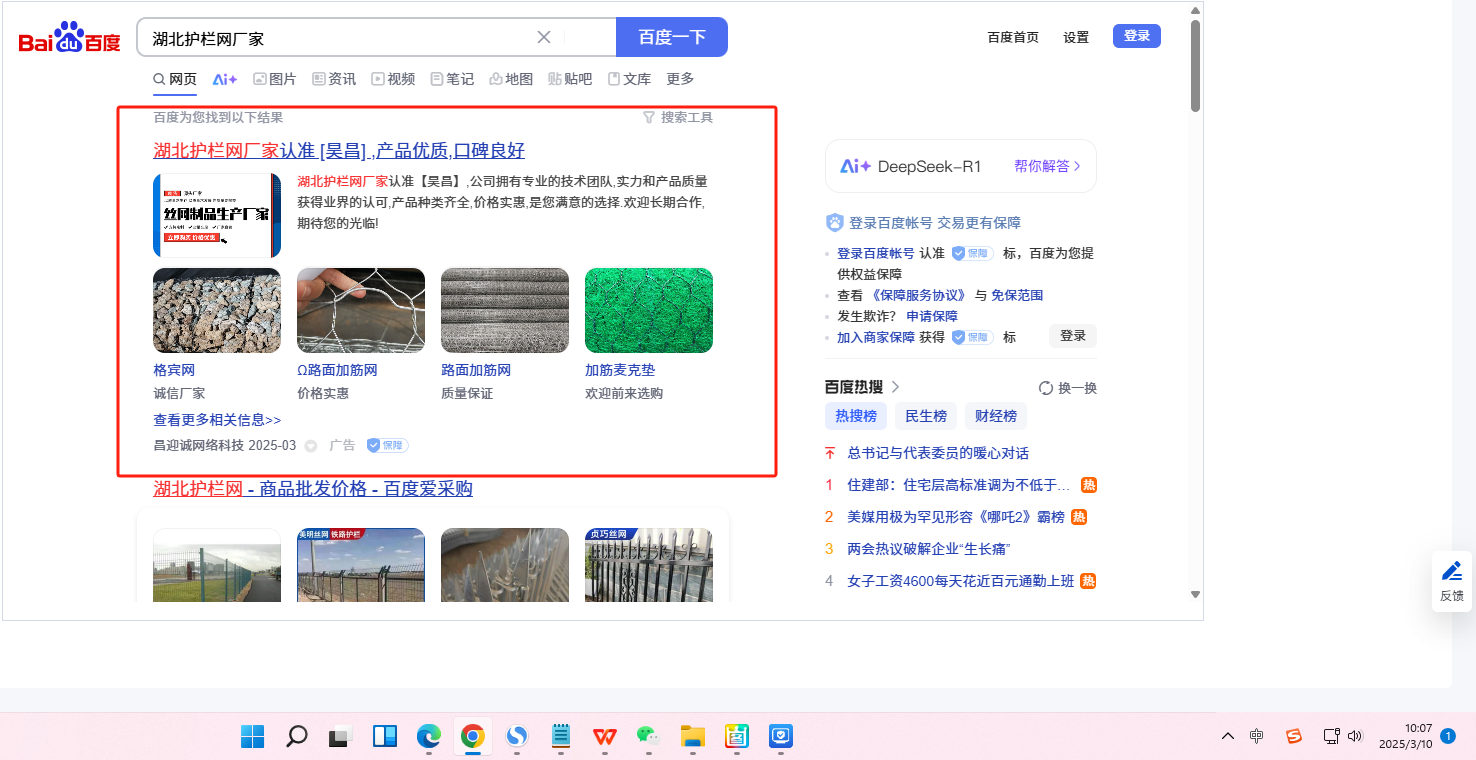Open the 反馈 feedback pencil icon

coord(1451,572)
